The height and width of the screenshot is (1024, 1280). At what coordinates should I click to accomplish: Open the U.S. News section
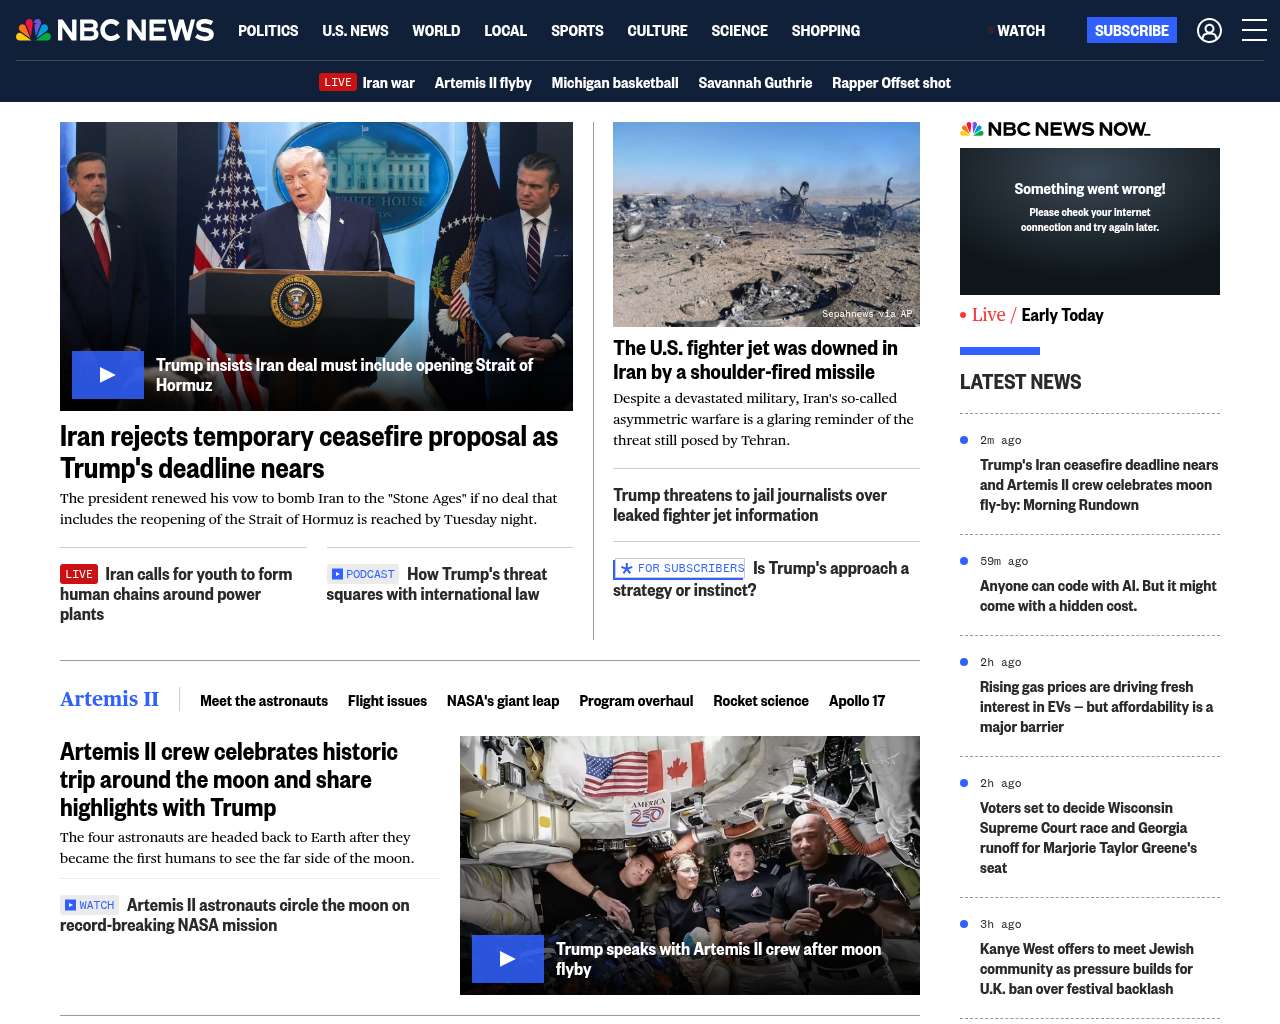tap(355, 30)
